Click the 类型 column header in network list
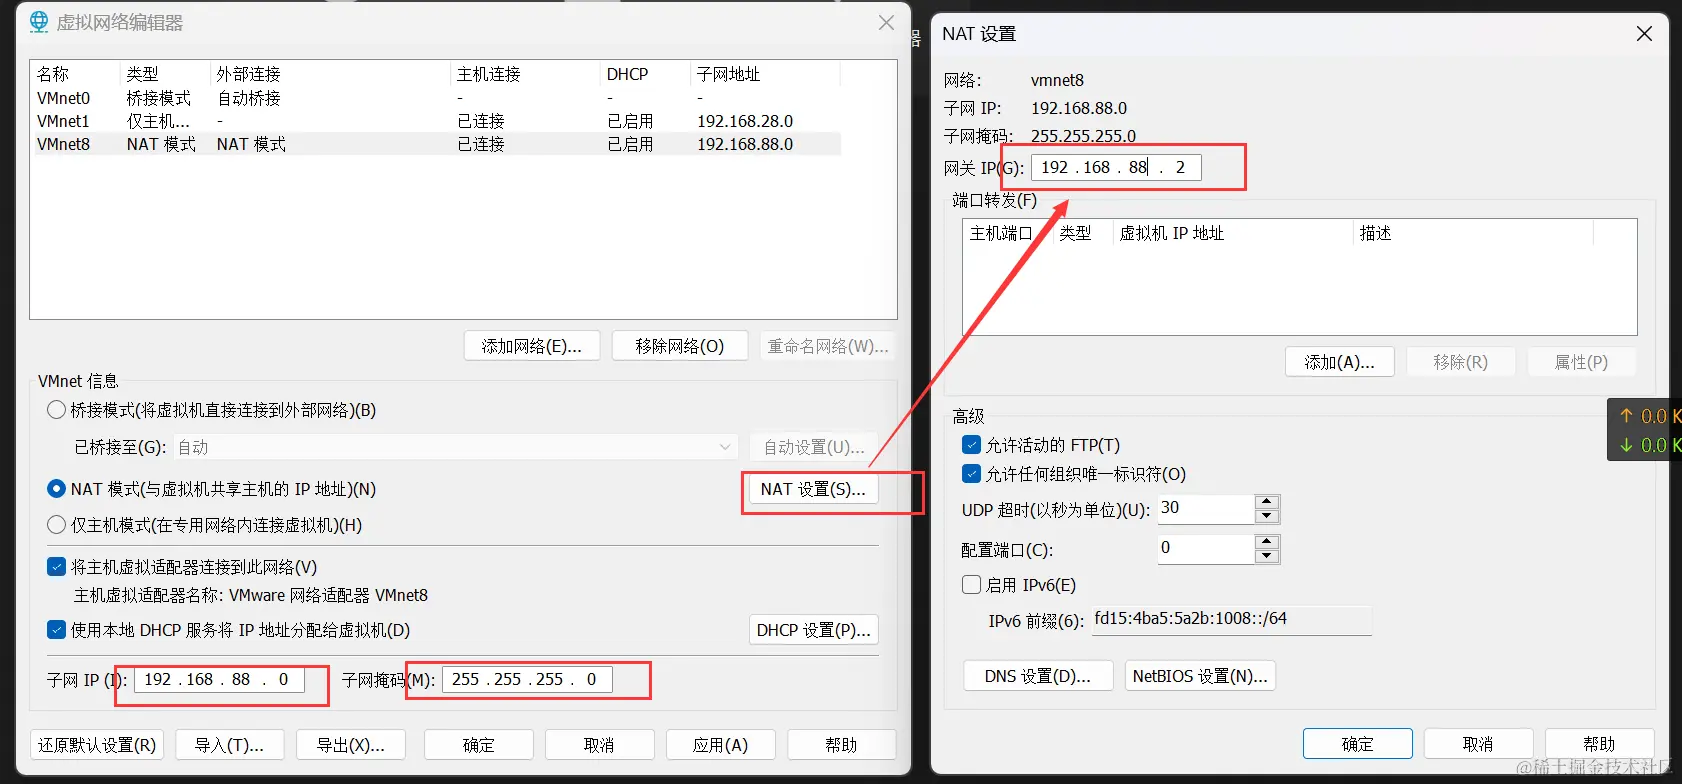 click(165, 74)
